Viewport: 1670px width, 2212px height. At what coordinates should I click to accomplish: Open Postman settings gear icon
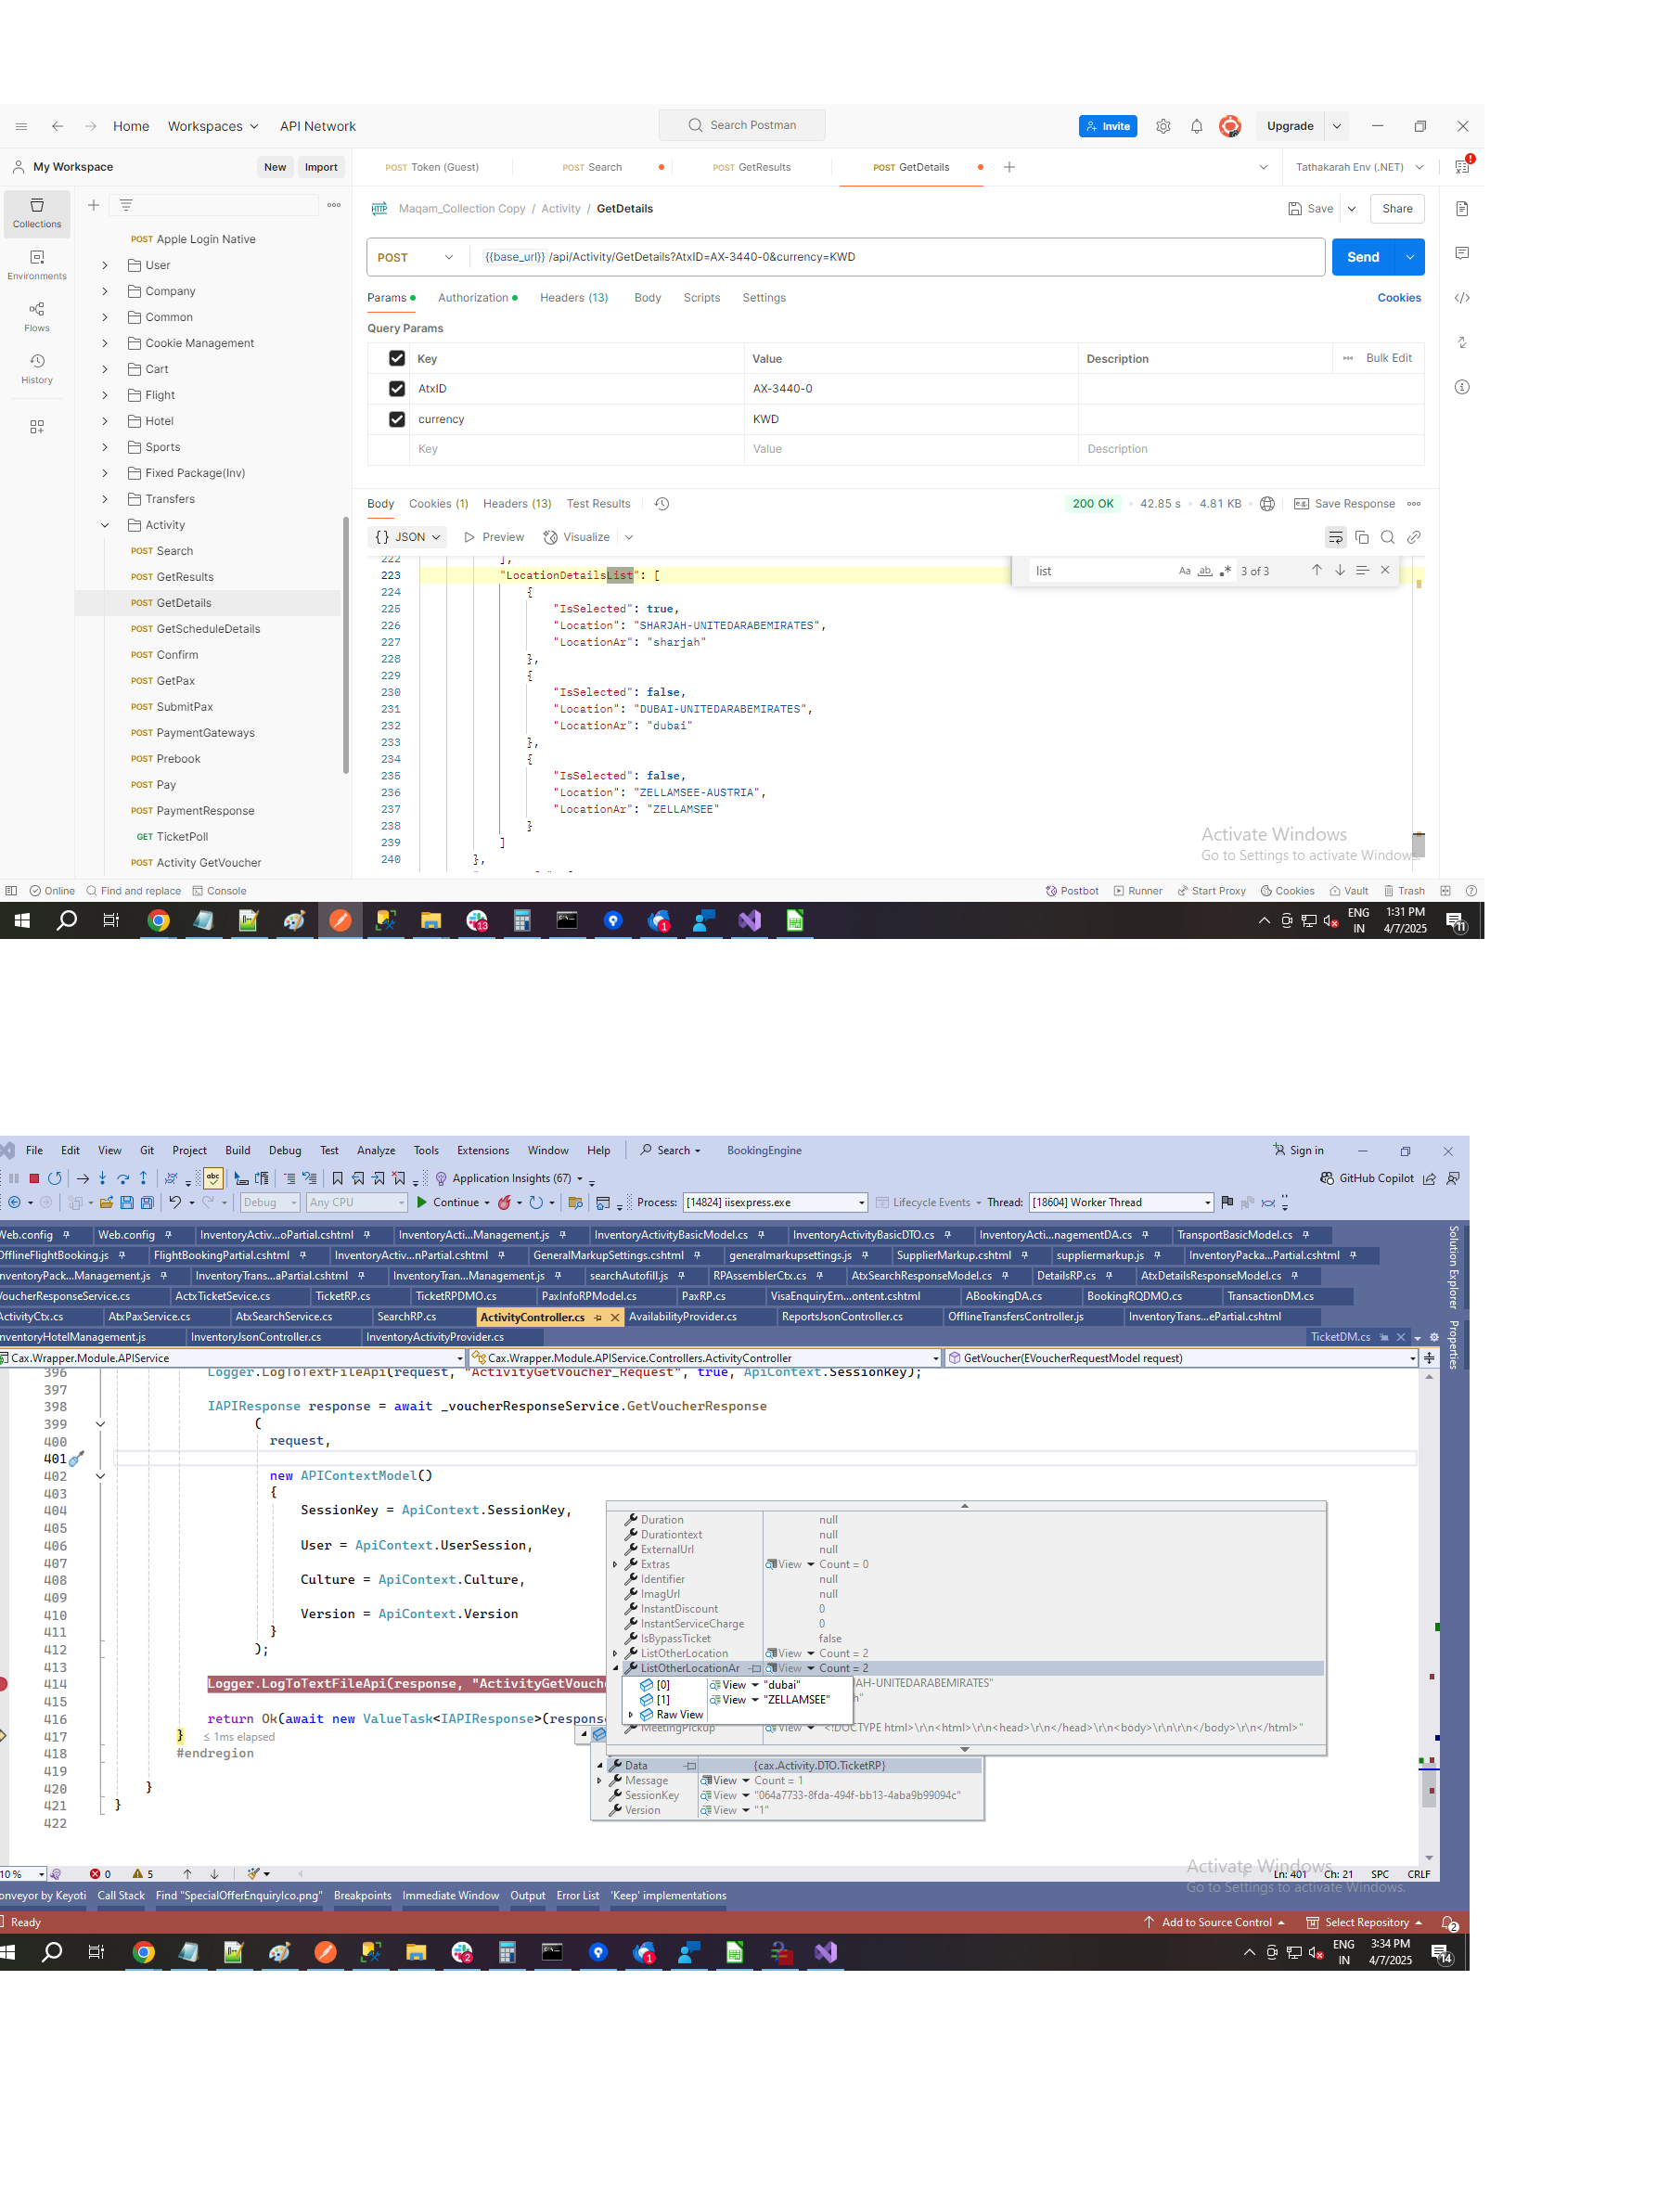point(1162,126)
